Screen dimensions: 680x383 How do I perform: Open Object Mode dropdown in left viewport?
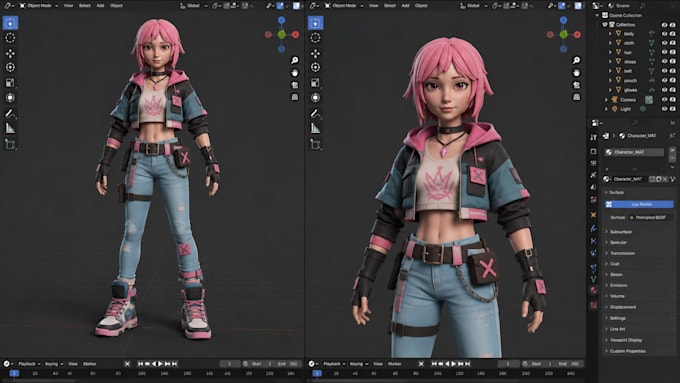39,6
